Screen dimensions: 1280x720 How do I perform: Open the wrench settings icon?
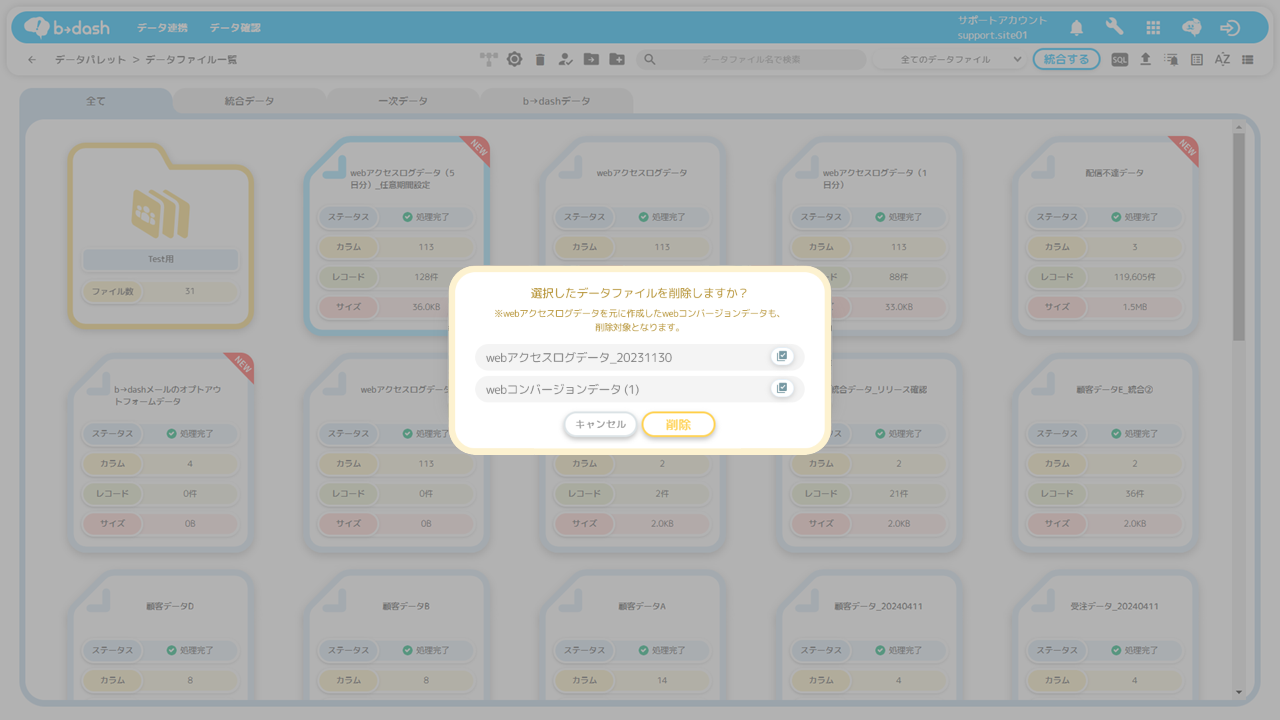point(1115,28)
